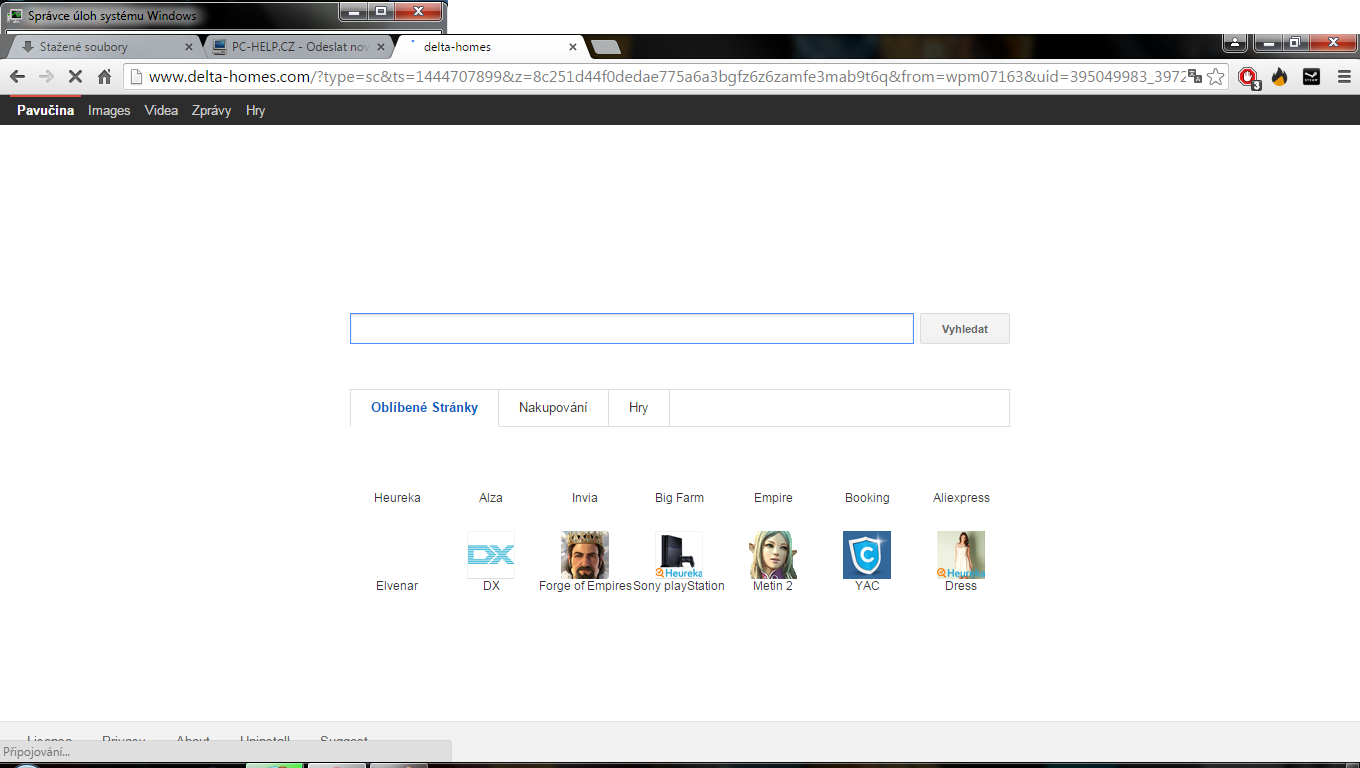Image resolution: width=1360 pixels, height=768 pixels.
Task: Maximize the Task Manager window
Action: [x=381, y=12]
